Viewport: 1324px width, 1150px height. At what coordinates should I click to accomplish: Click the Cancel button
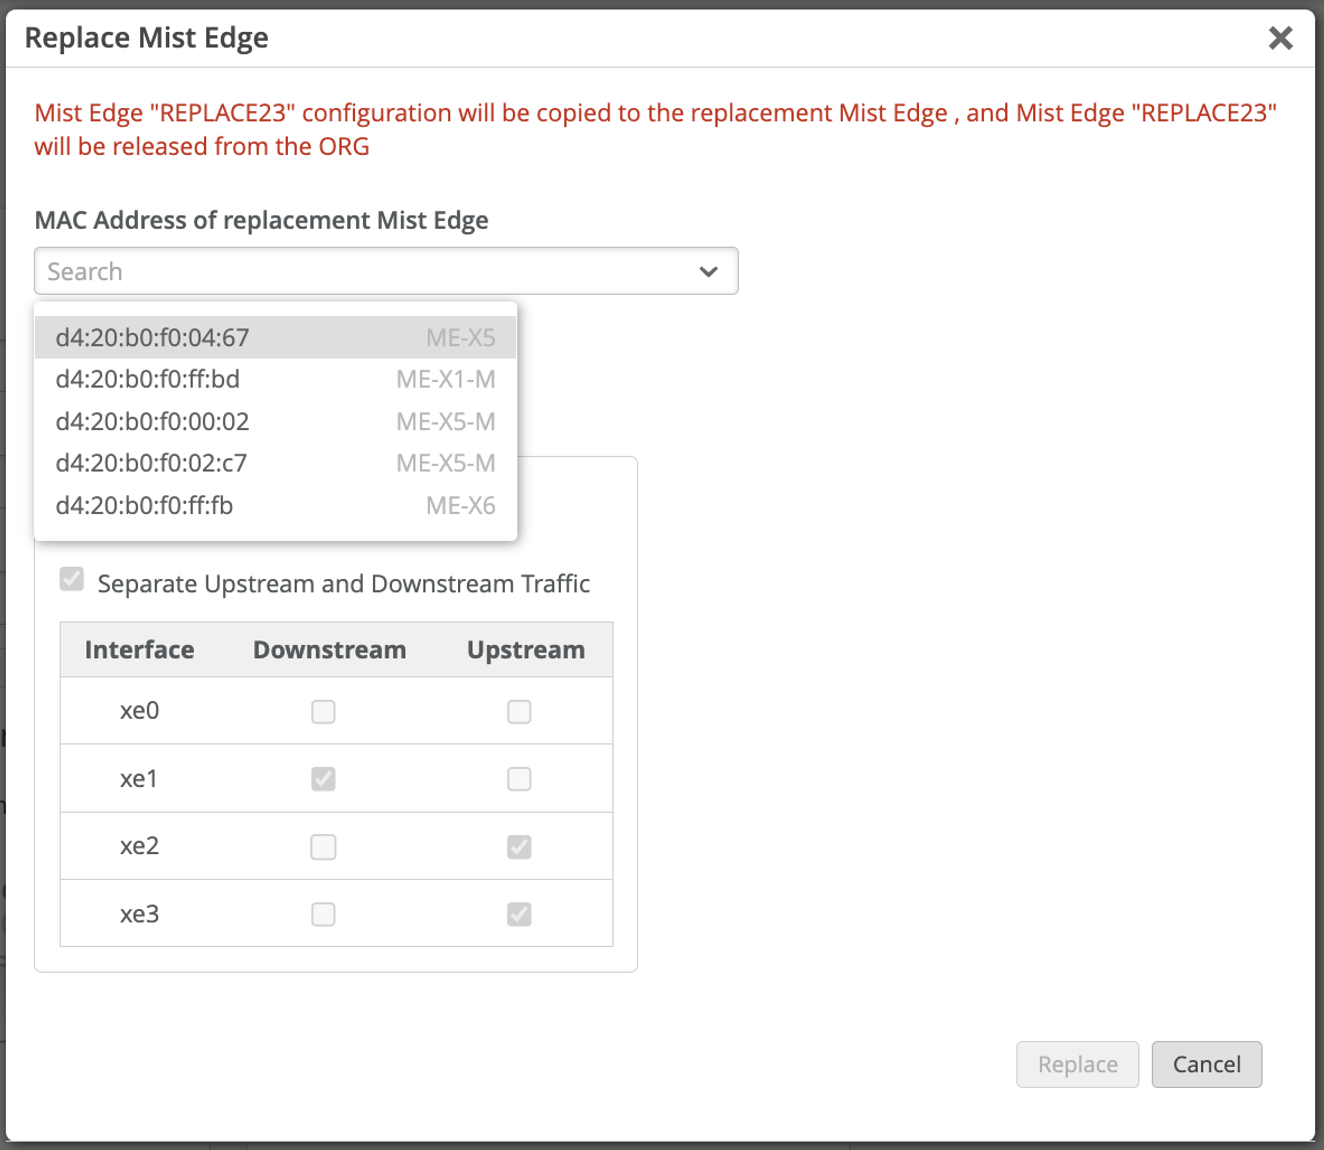coord(1206,1065)
